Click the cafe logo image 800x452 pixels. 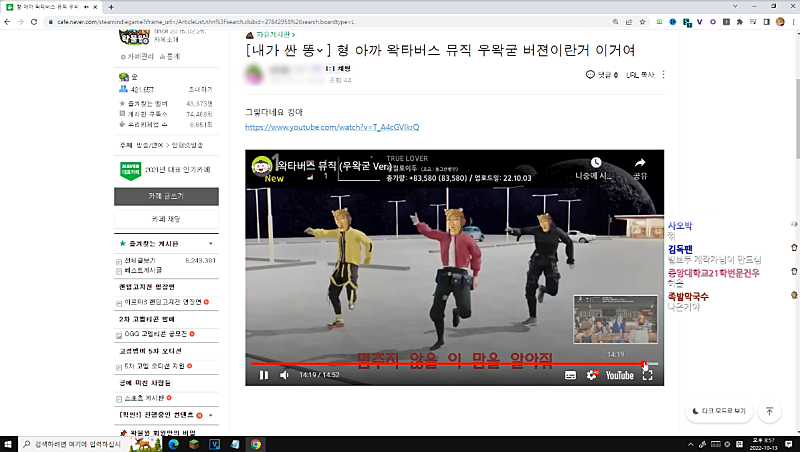[x=135, y=37]
